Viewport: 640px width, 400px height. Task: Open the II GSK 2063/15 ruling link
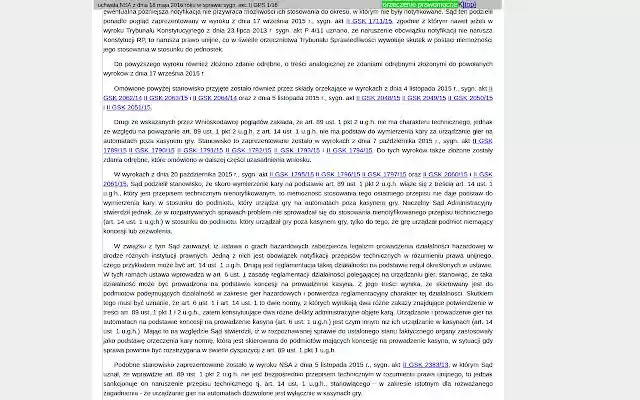pos(166,98)
